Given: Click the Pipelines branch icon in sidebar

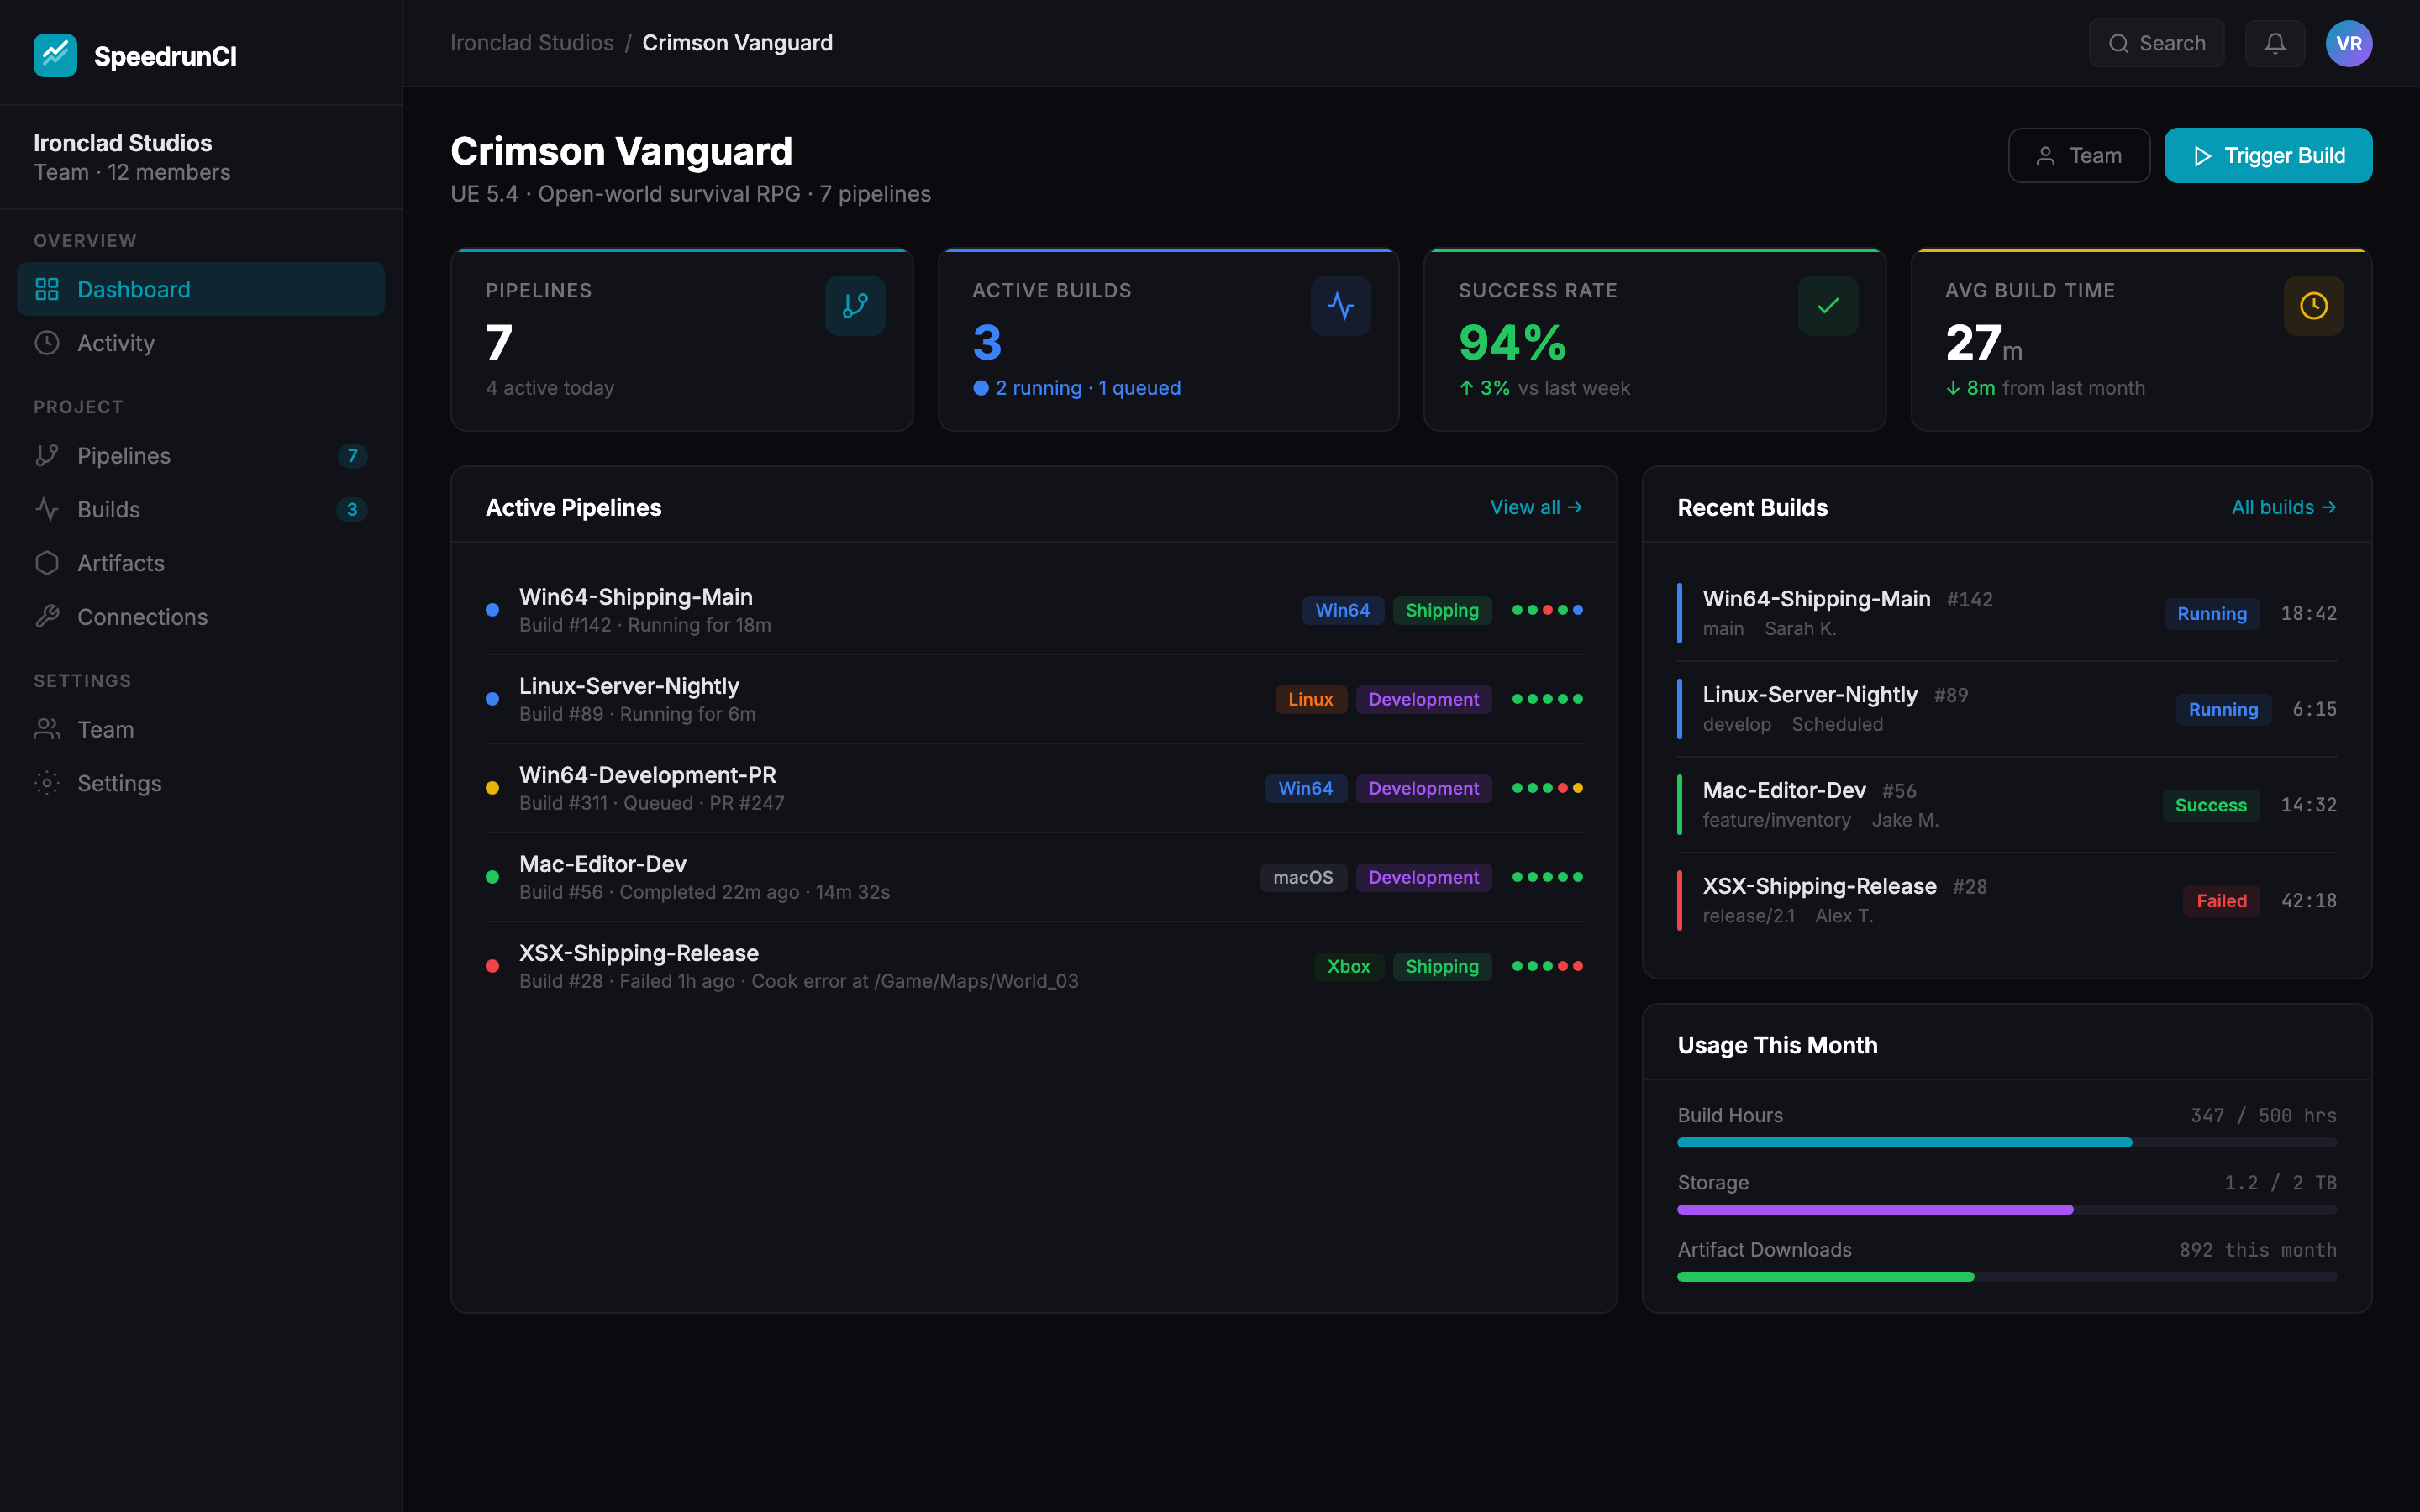Looking at the screenshot, I should coord(47,456).
